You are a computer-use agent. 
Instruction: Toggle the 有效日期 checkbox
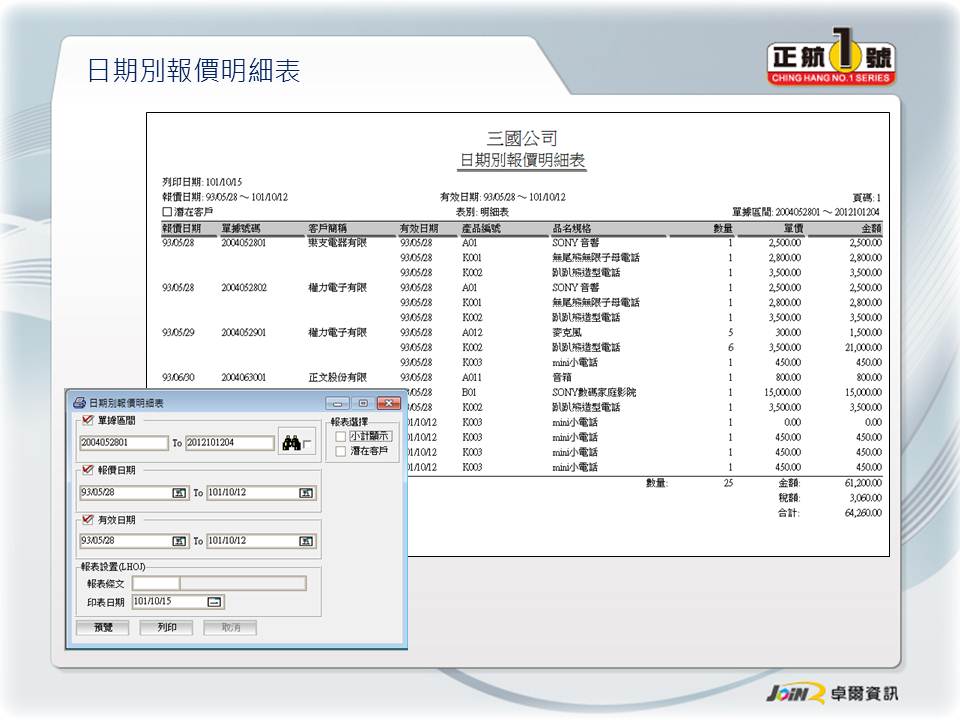(87, 519)
